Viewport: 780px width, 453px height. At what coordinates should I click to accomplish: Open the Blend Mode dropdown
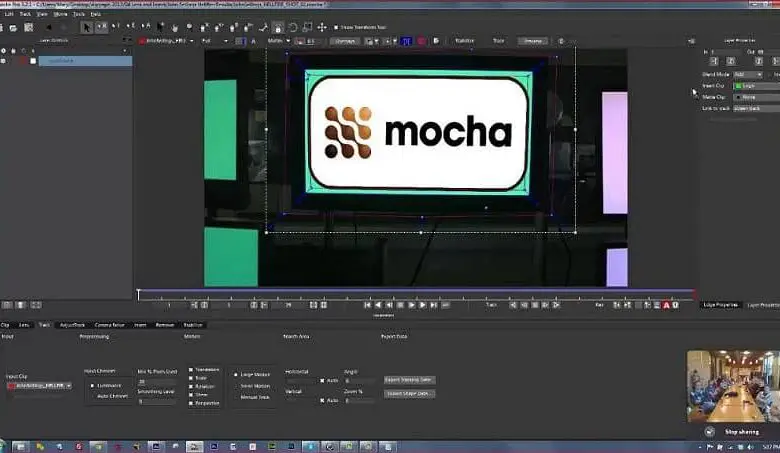747,74
